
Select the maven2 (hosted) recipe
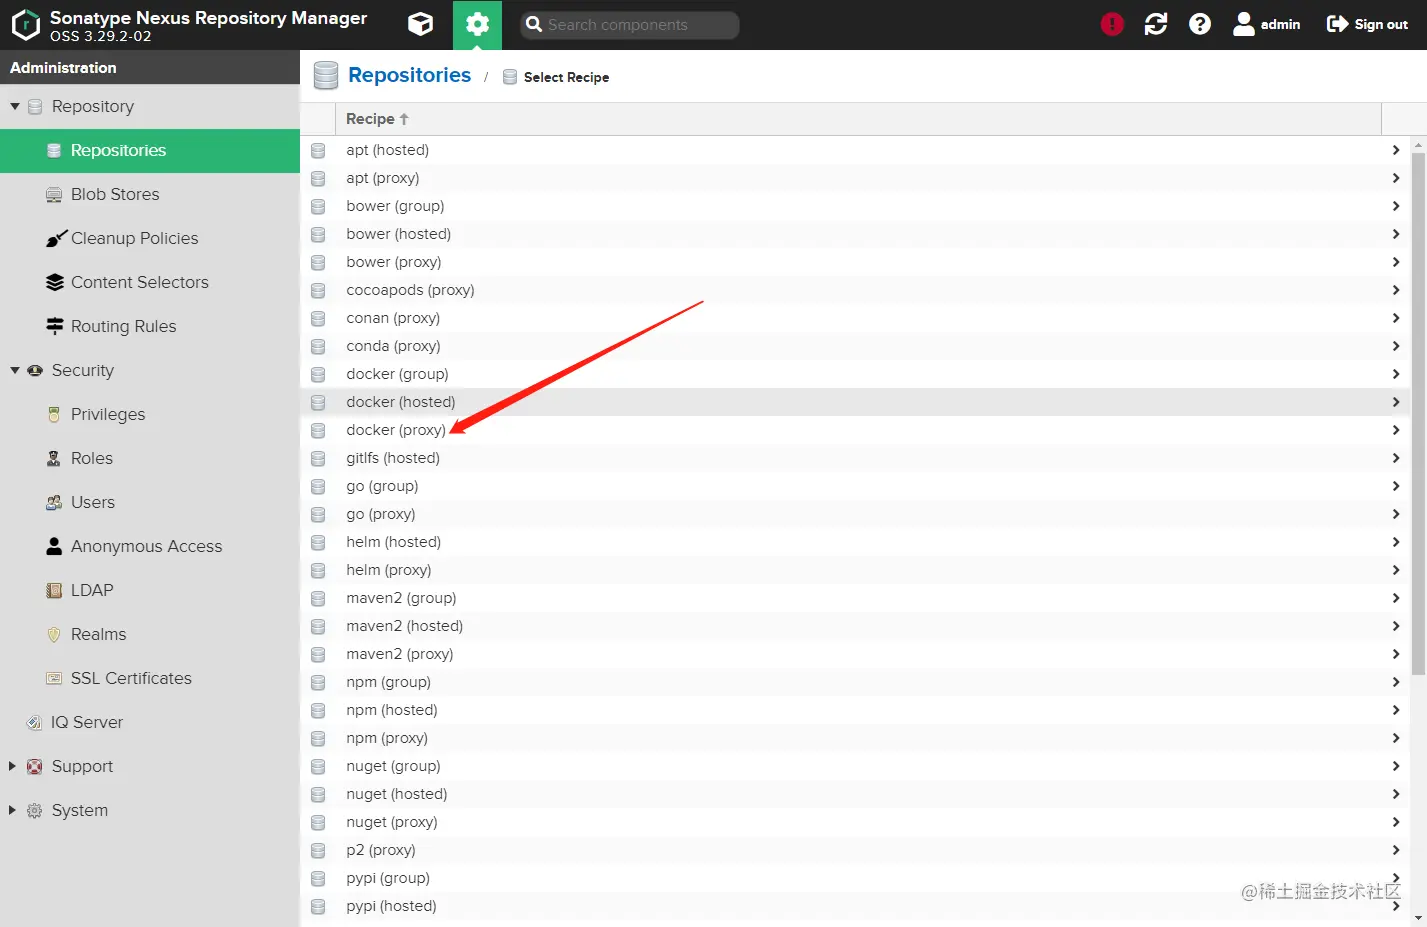click(x=855, y=626)
